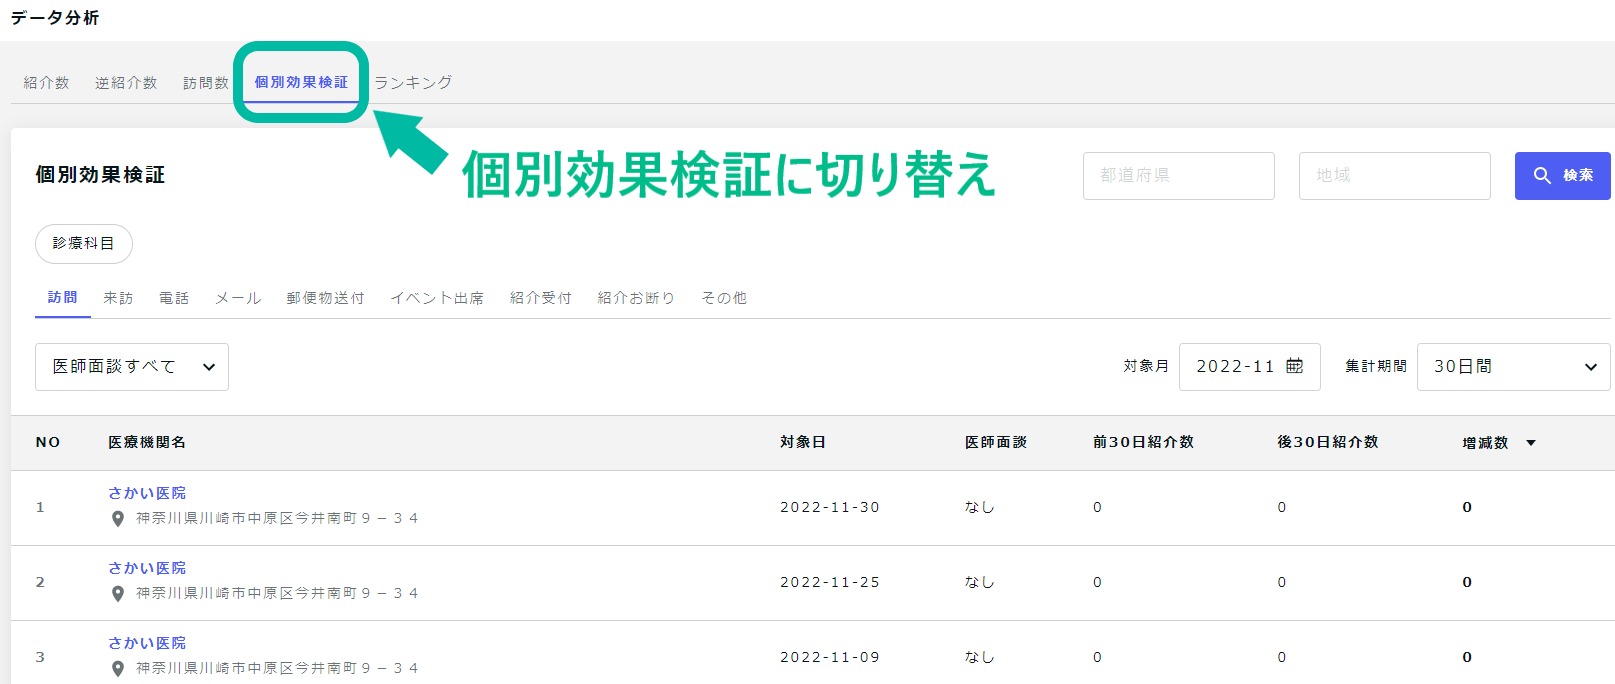Image resolution: width=1615 pixels, height=684 pixels.
Task: Expand the 医師面談すべて dropdown
Action: (x=132, y=367)
